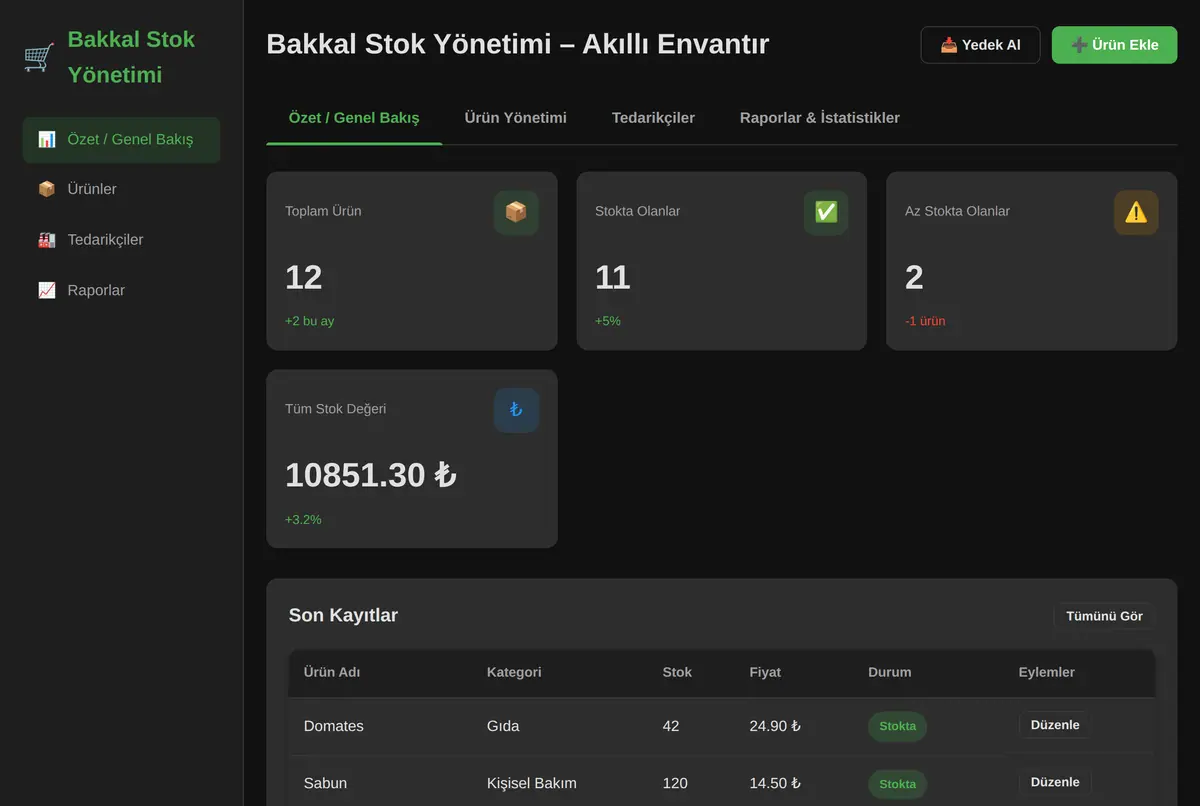Click the Kişisel Bakım category cell

pos(532,783)
